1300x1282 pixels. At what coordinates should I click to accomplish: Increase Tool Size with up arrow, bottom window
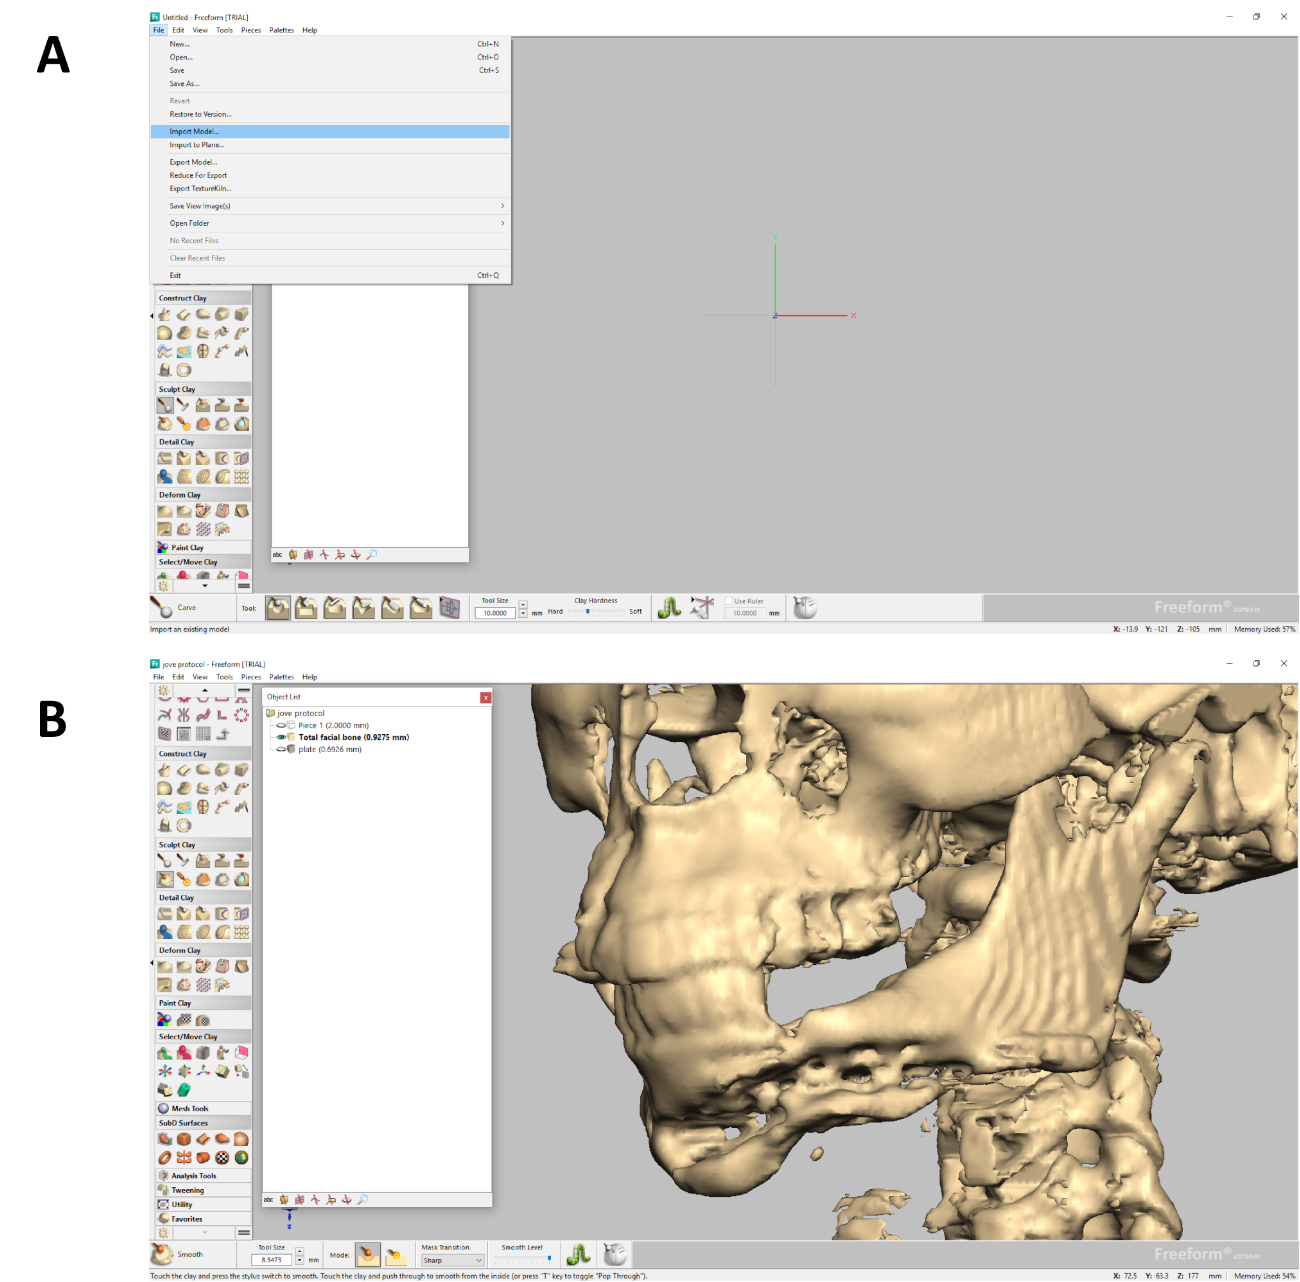coord(299,1253)
